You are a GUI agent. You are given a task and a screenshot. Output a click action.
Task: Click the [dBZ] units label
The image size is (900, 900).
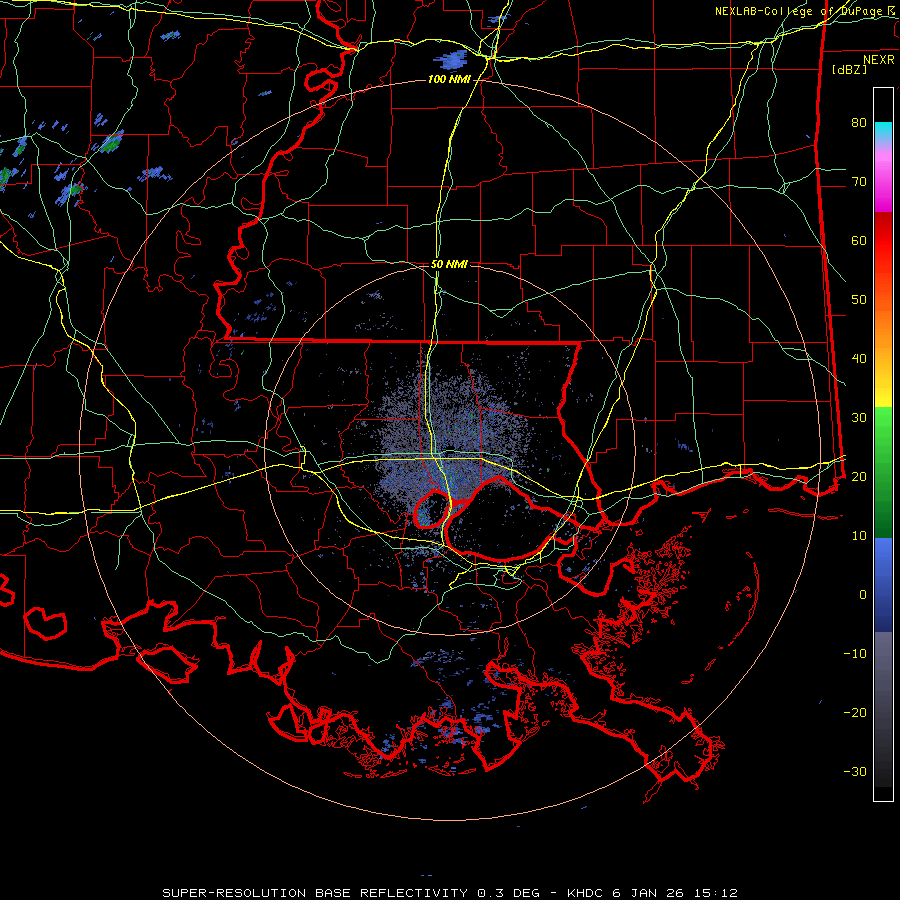[x=849, y=69]
